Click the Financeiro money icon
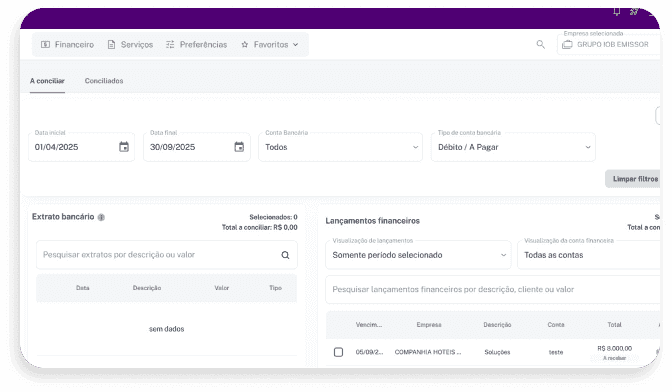 point(45,45)
